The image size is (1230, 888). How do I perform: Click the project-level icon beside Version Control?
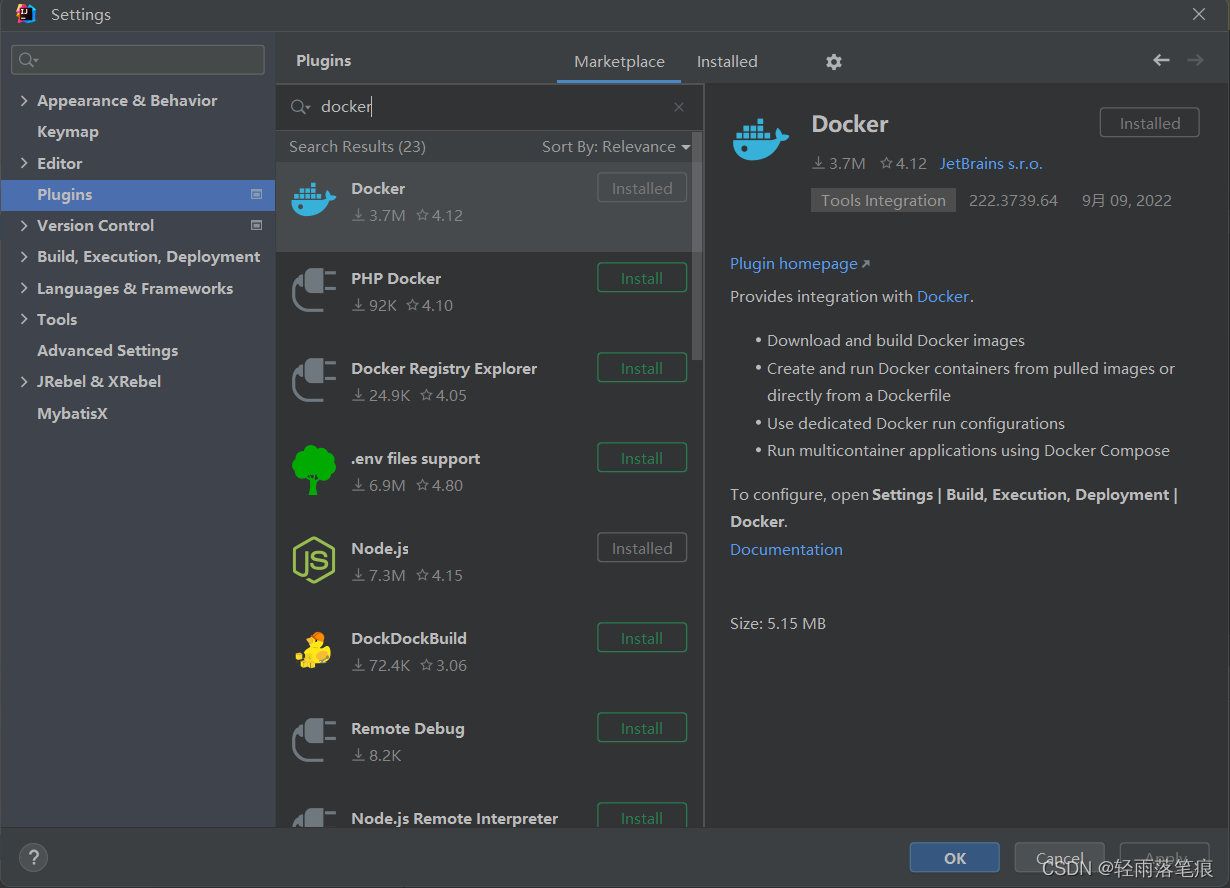click(x=256, y=225)
